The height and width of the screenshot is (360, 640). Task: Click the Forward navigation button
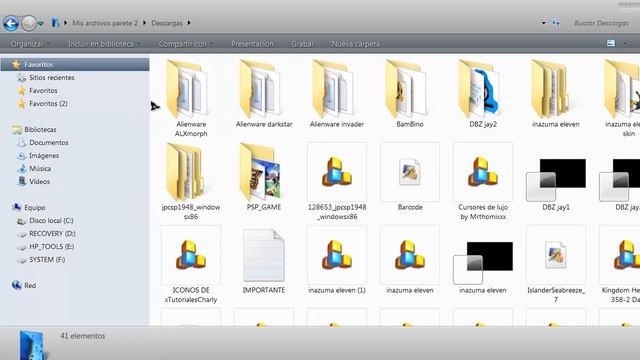[x=29, y=23]
